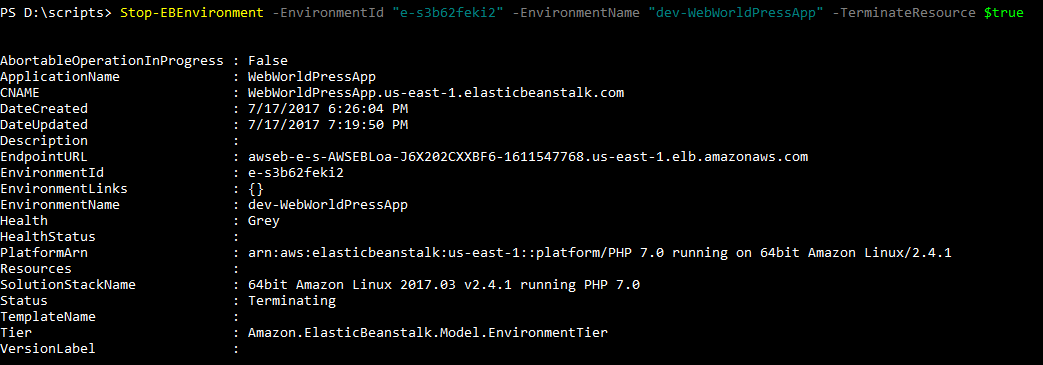Click the EnvironmentLinks {} value
The width and height of the screenshot is (1043, 365).
point(256,189)
